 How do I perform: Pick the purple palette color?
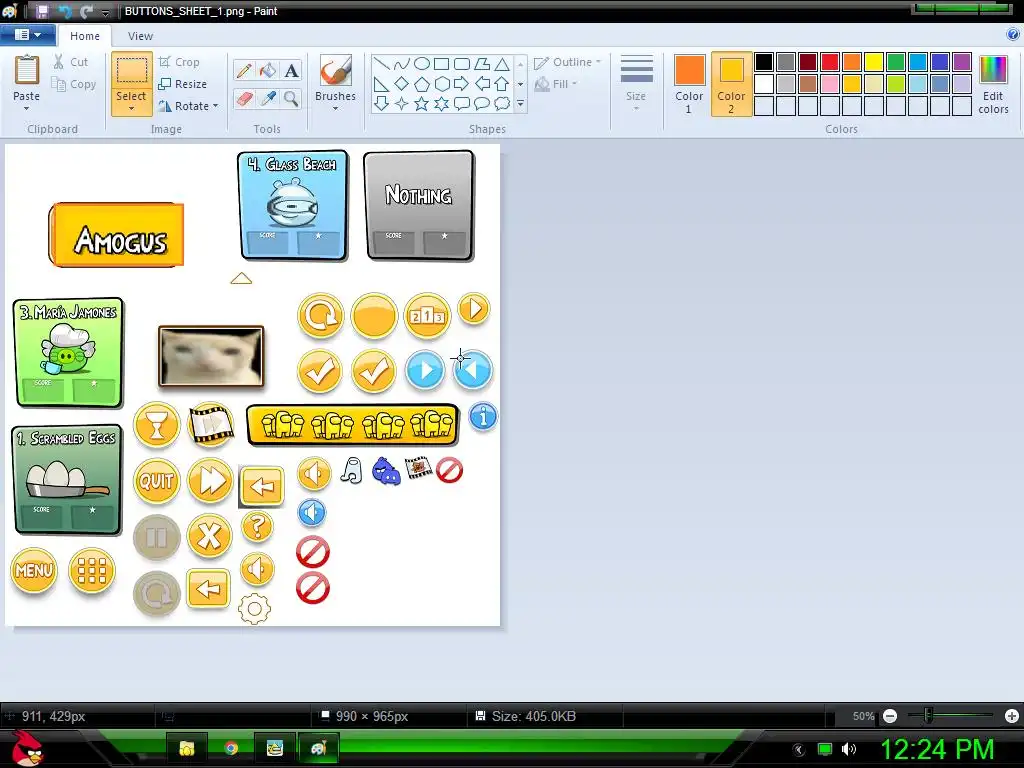(x=962, y=62)
